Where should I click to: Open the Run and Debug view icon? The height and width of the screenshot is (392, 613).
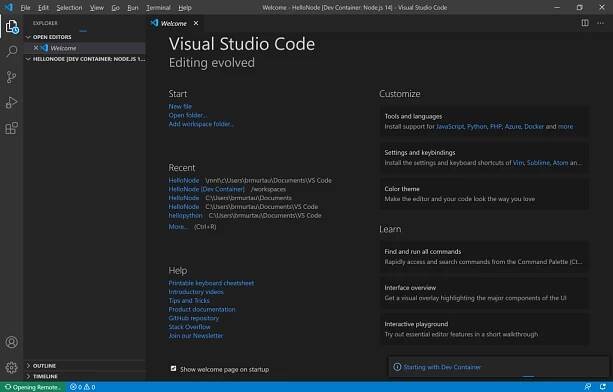coord(12,102)
